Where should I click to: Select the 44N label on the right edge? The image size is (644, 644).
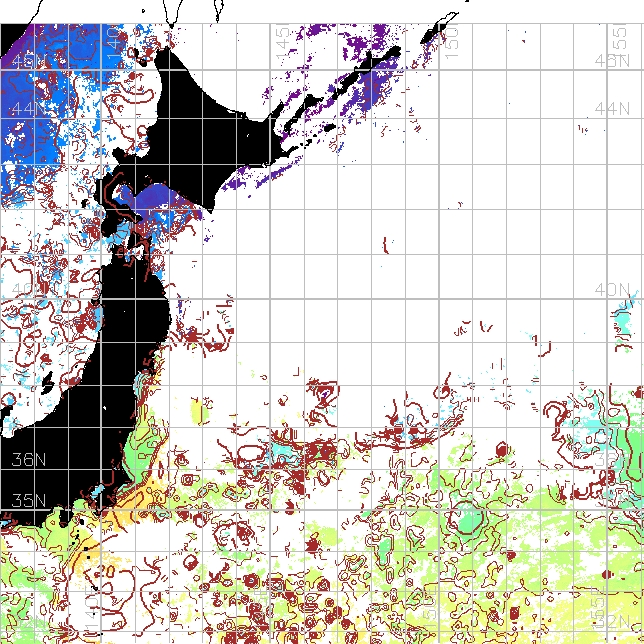tap(612, 109)
